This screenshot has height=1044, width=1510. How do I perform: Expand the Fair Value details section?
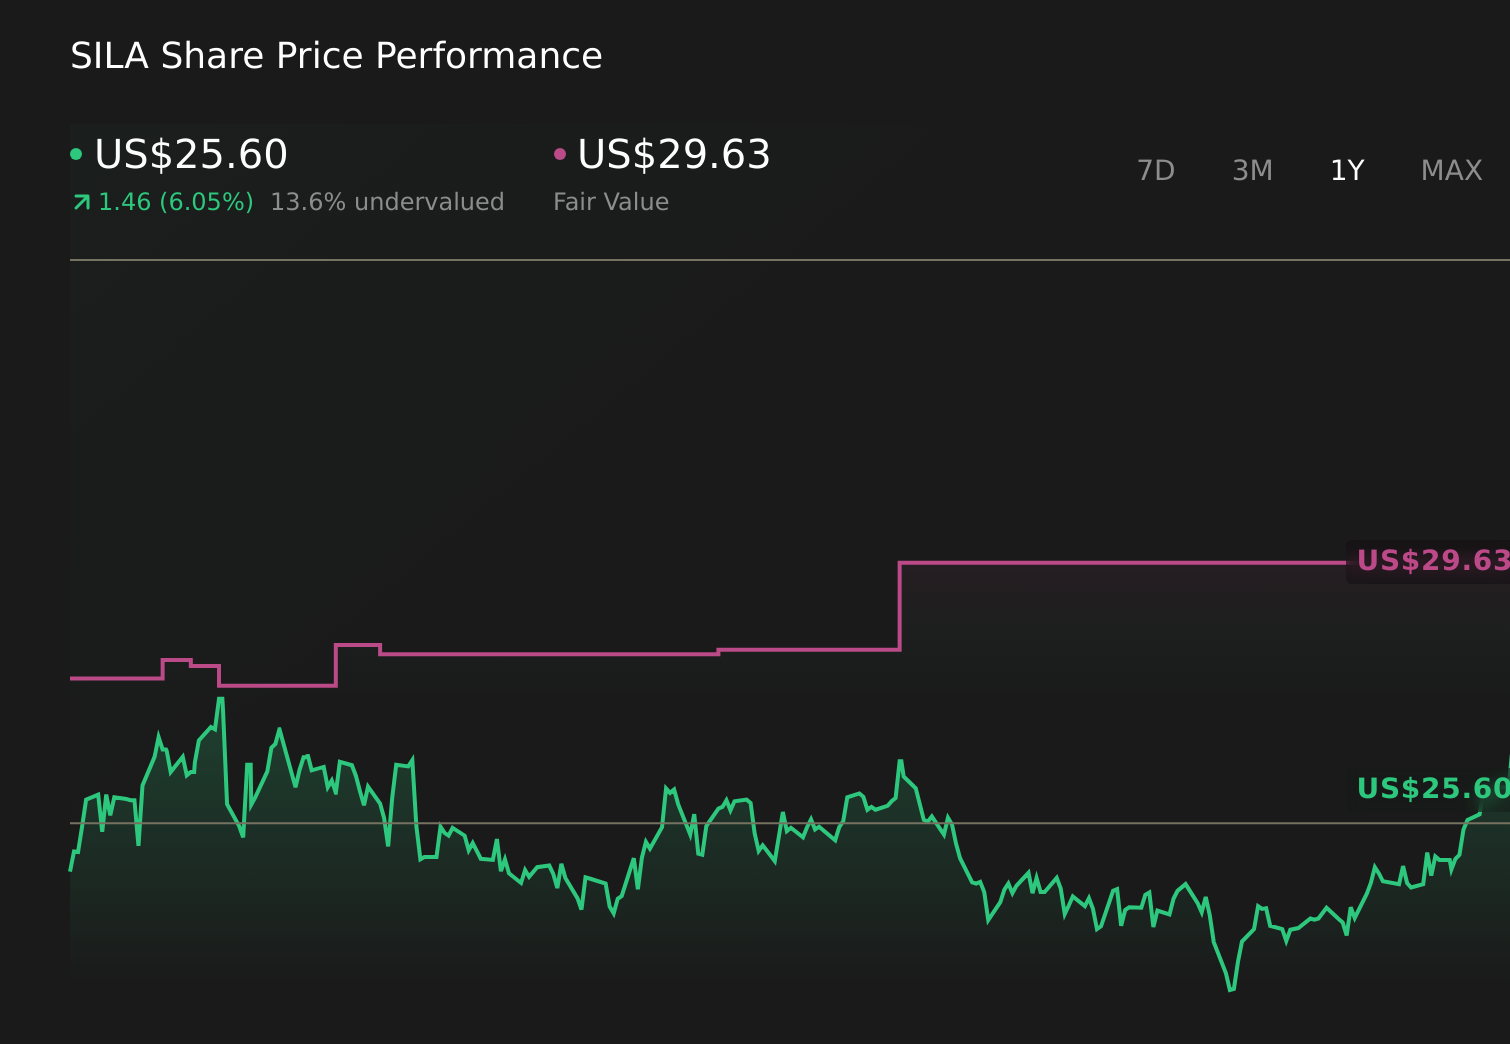click(x=611, y=201)
